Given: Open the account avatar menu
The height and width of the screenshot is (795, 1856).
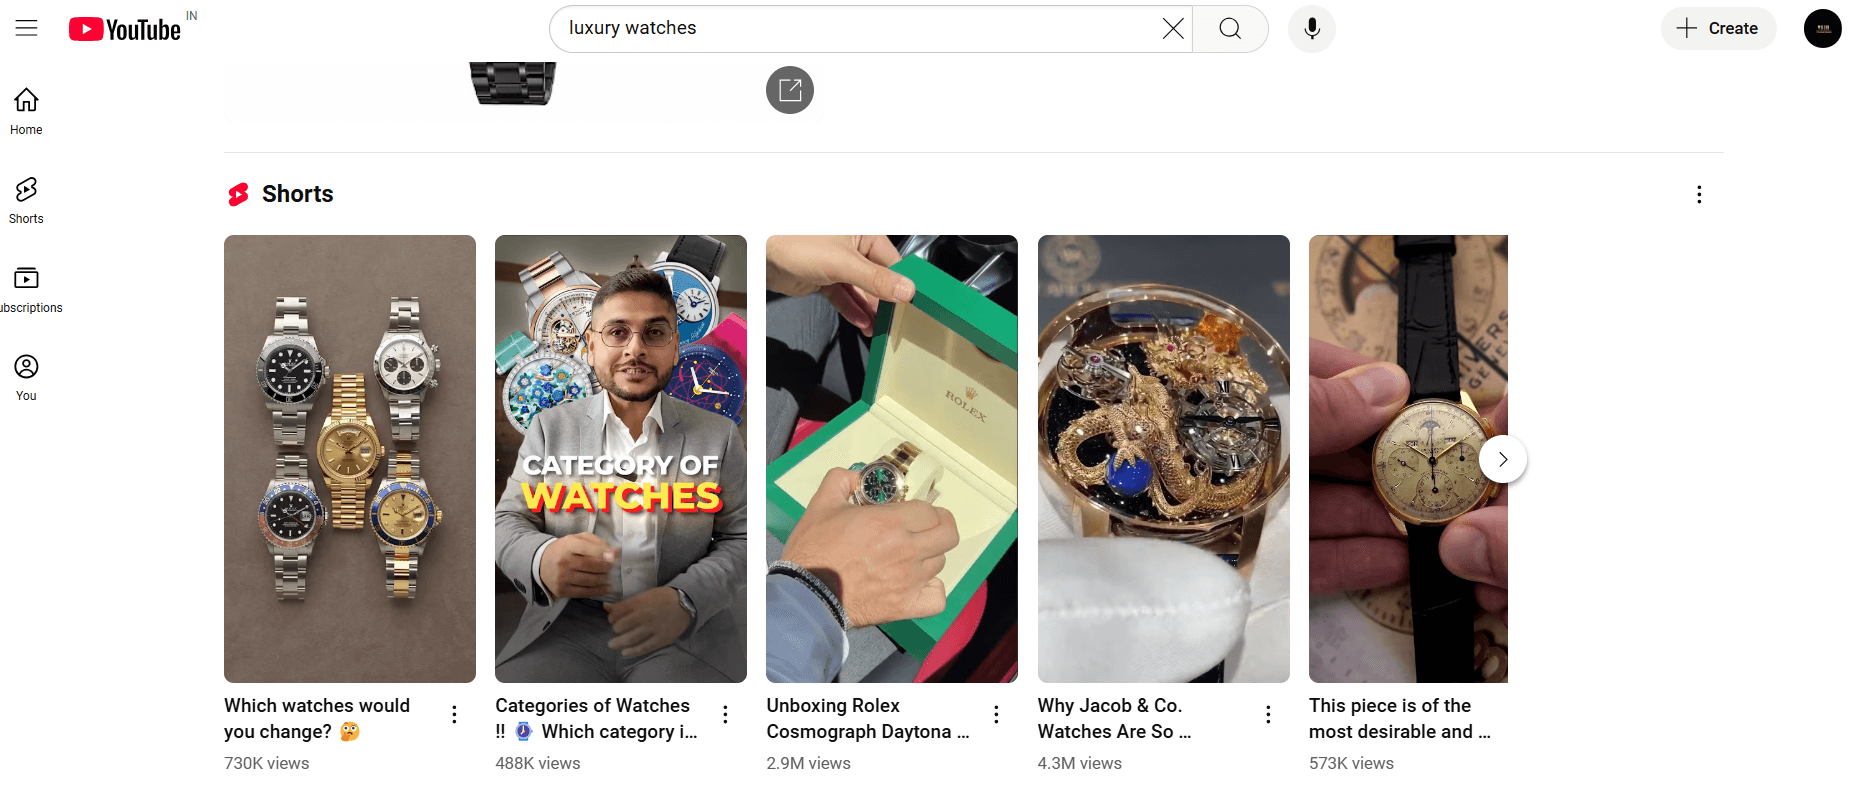Looking at the screenshot, I should point(1822,28).
